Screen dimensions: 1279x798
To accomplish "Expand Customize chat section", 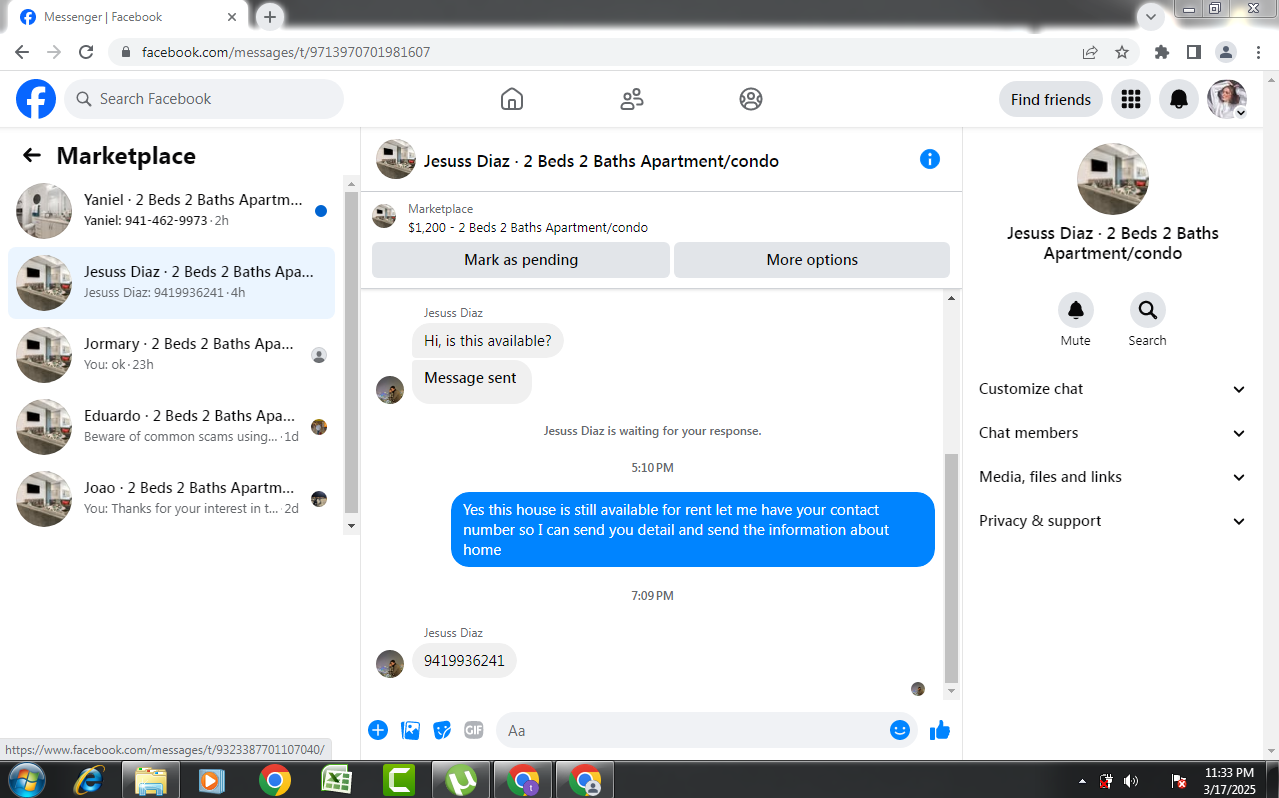I will tap(1111, 389).
